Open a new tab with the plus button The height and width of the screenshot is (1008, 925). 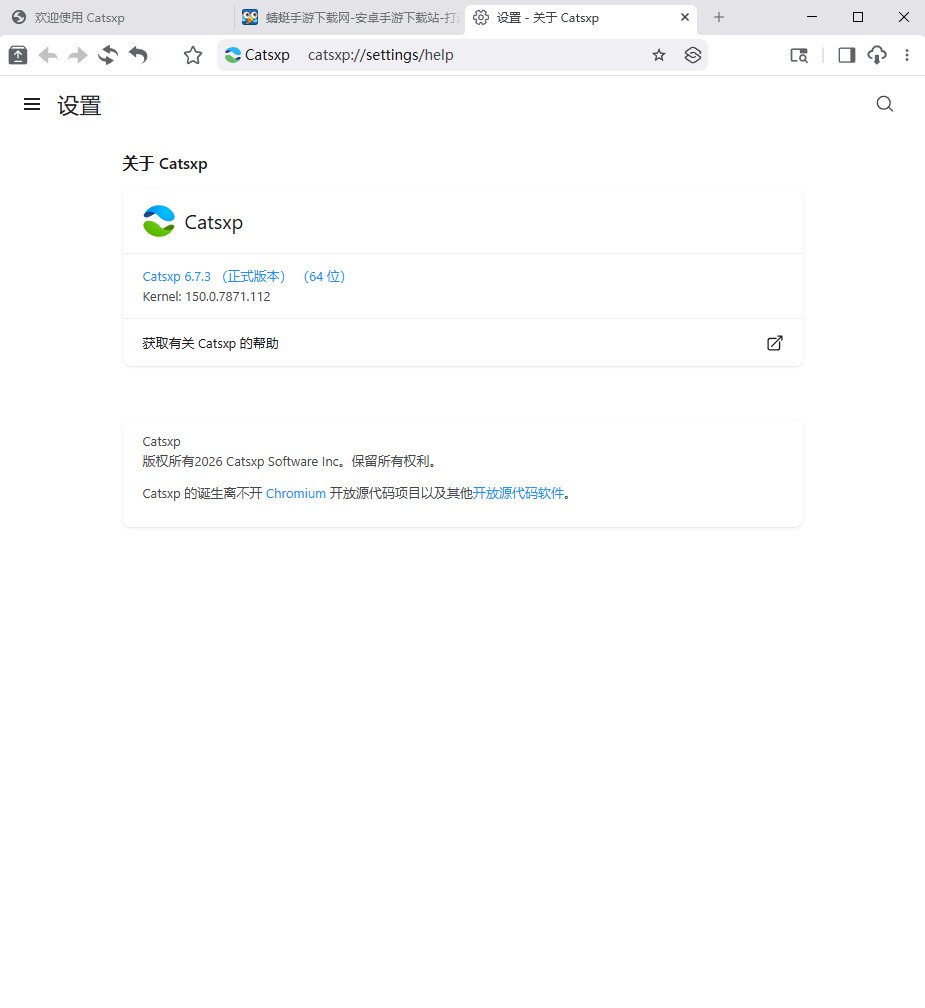point(719,17)
